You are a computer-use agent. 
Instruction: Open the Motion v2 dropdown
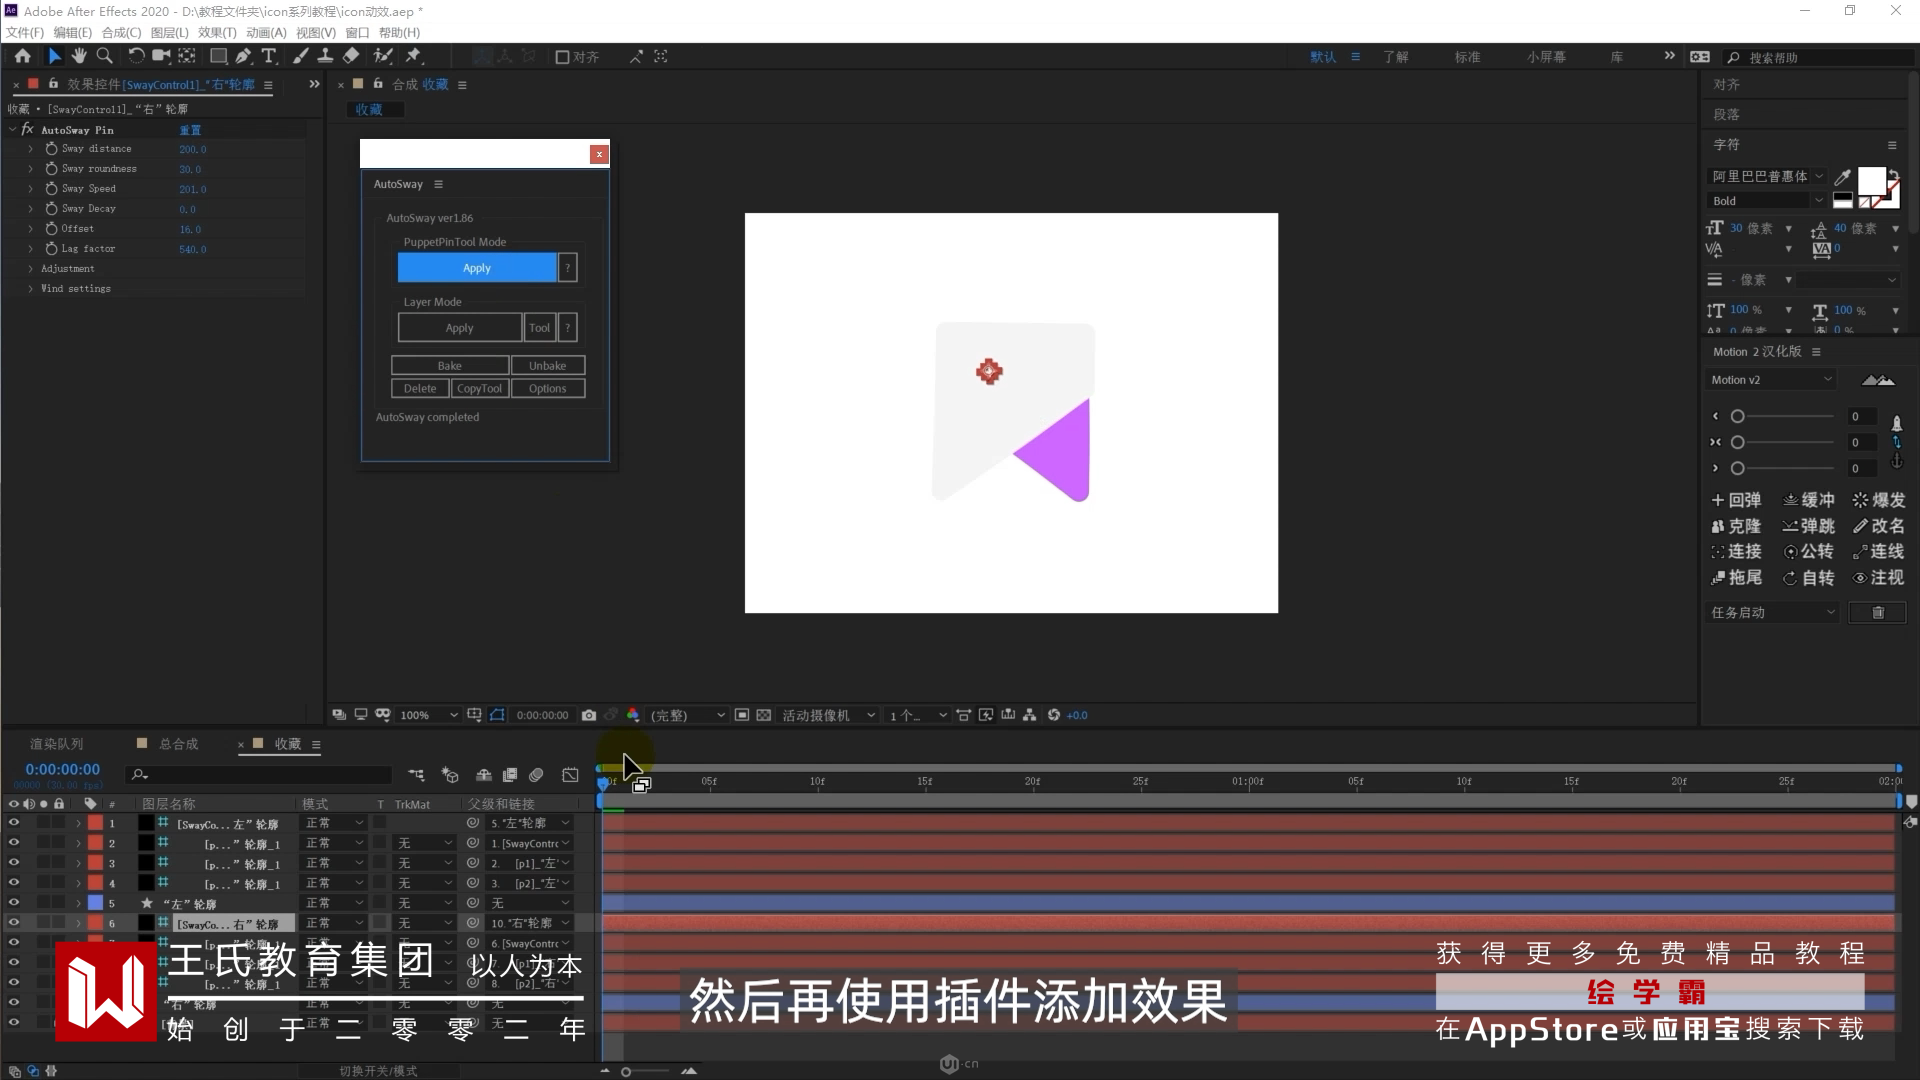tap(1771, 380)
